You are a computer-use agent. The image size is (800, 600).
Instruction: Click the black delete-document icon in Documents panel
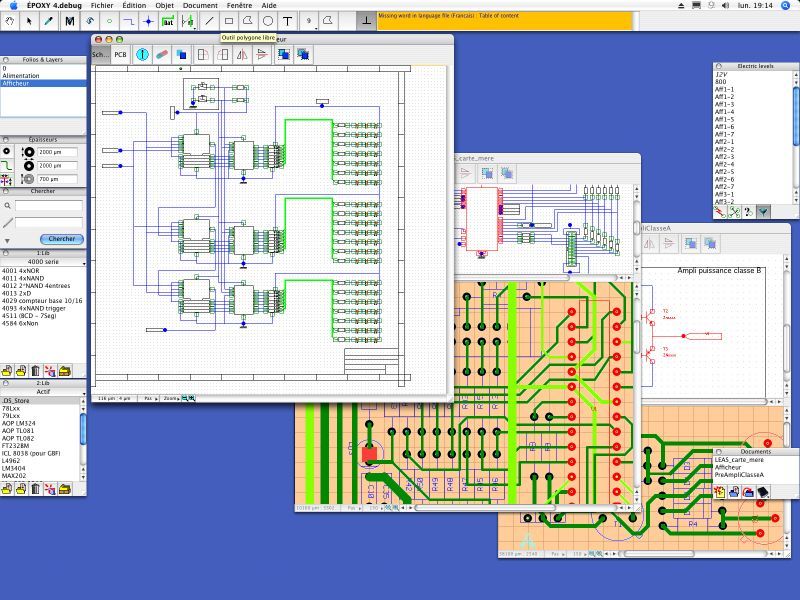click(x=763, y=492)
